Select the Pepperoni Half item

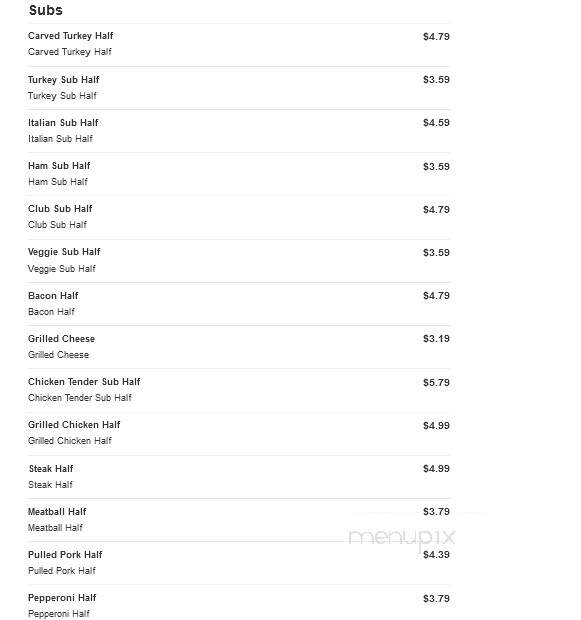[x=62, y=598]
